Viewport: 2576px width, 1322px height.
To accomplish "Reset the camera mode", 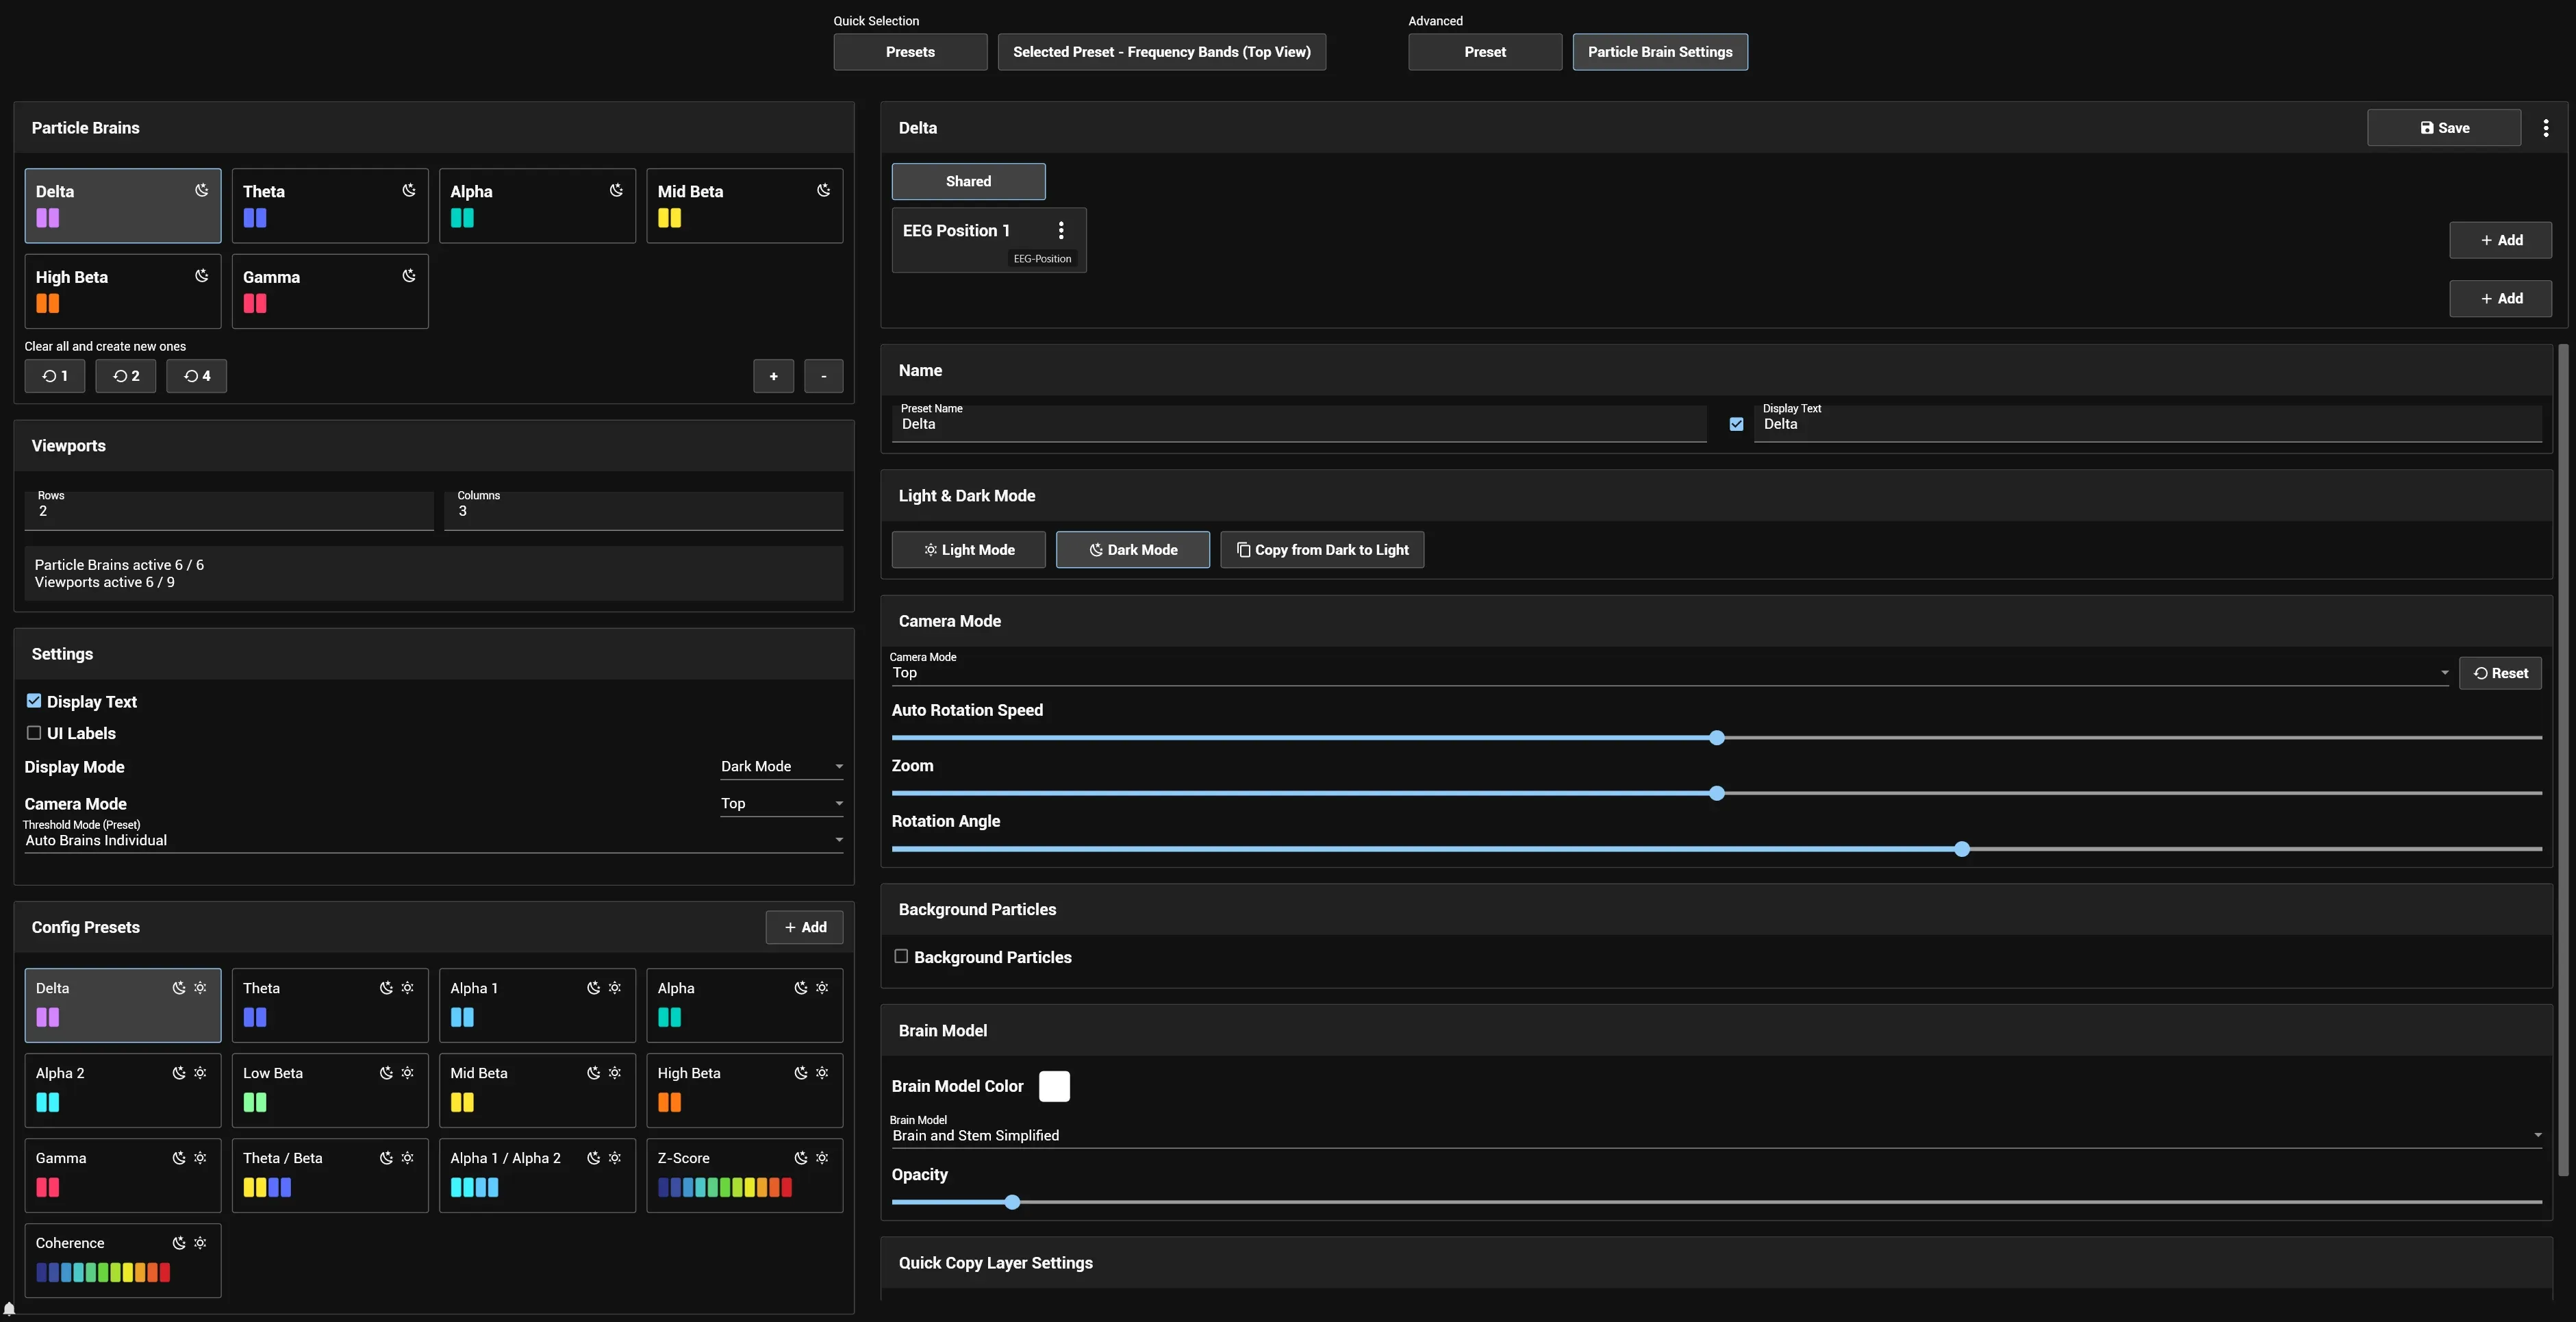I will tap(2500, 673).
